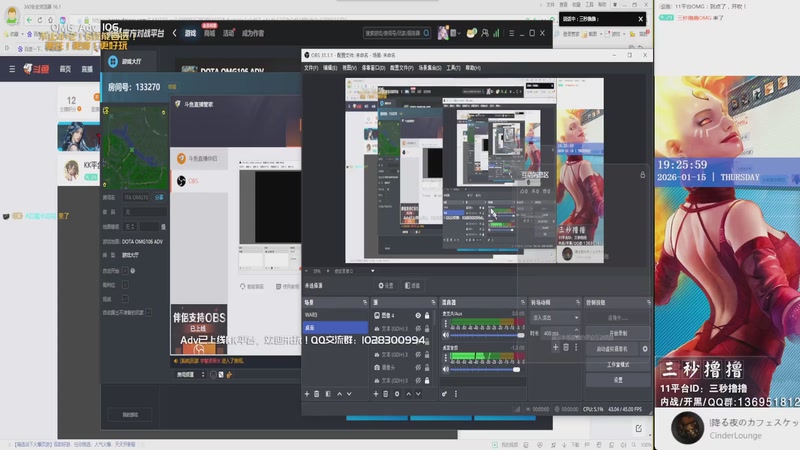The width and height of the screenshot is (800, 450).
Task: Click 设置 button in OBS controls panel
Action: tap(618, 380)
